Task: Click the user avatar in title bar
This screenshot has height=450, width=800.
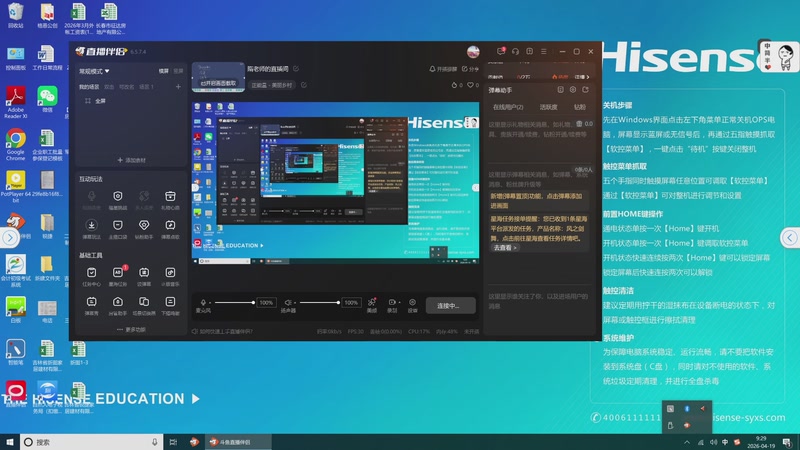Action: [473, 52]
